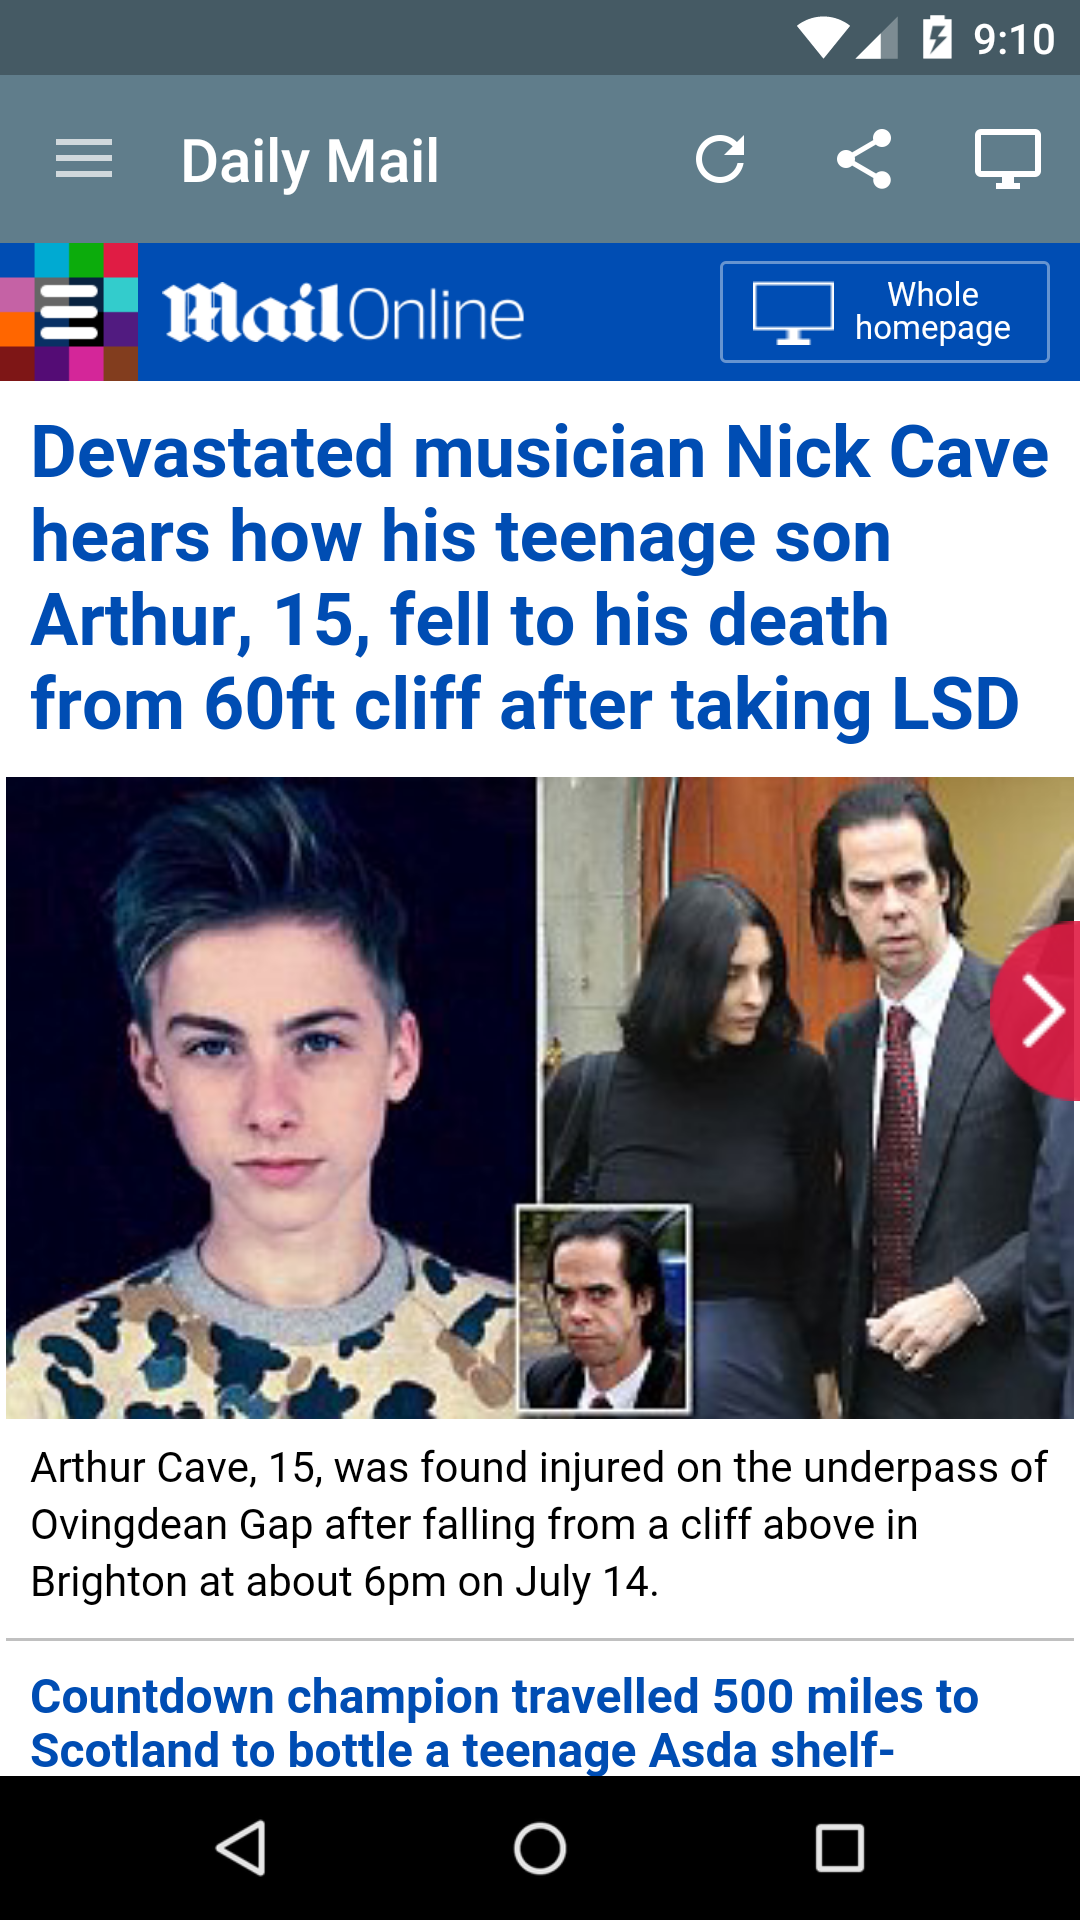The width and height of the screenshot is (1080, 1920).
Task: Tap the Wi-Fi status icon
Action: pyautogui.click(x=824, y=38)
